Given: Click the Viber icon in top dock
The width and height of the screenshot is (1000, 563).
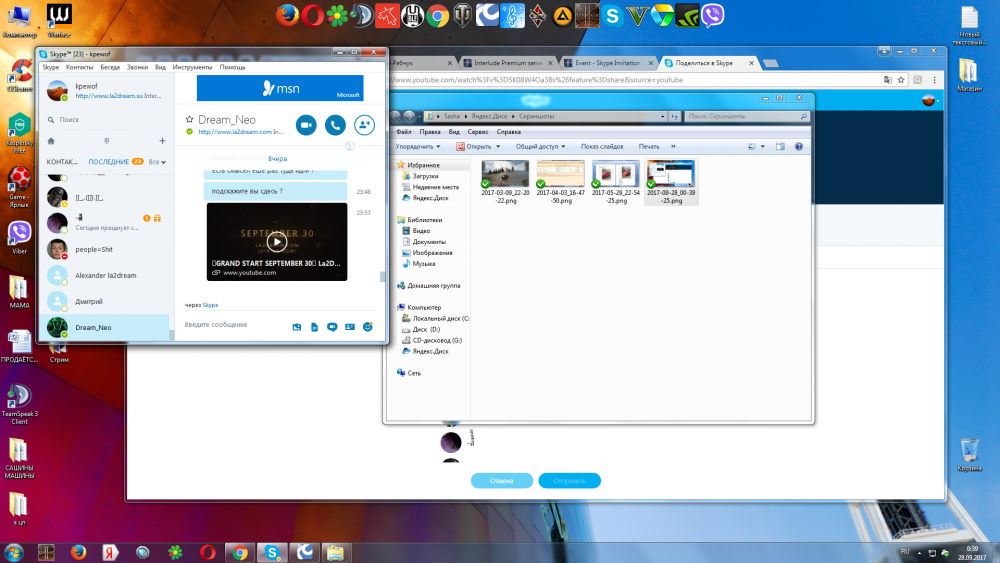Looking at the screenshot, I should point(713,15).
